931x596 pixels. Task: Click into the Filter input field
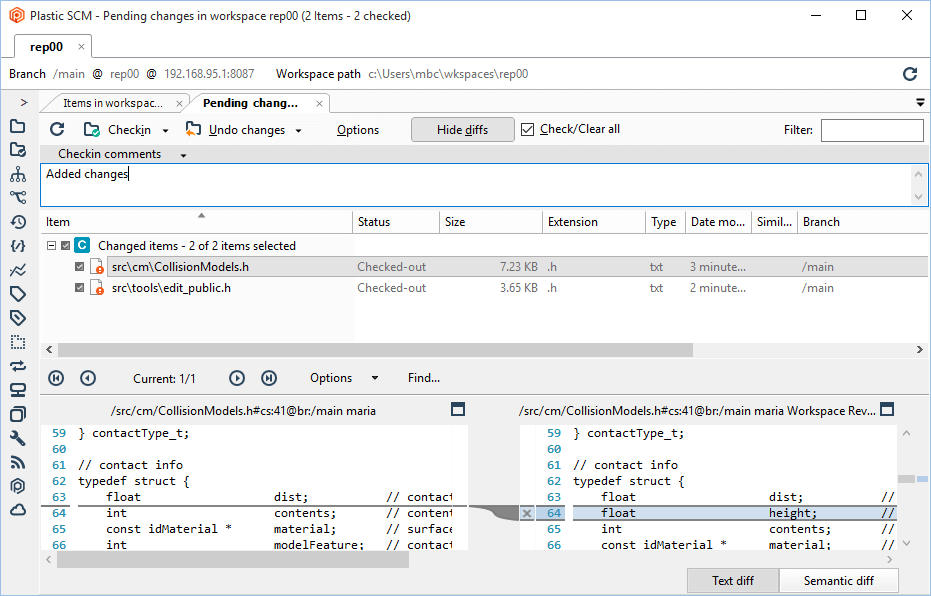point(872,130)
